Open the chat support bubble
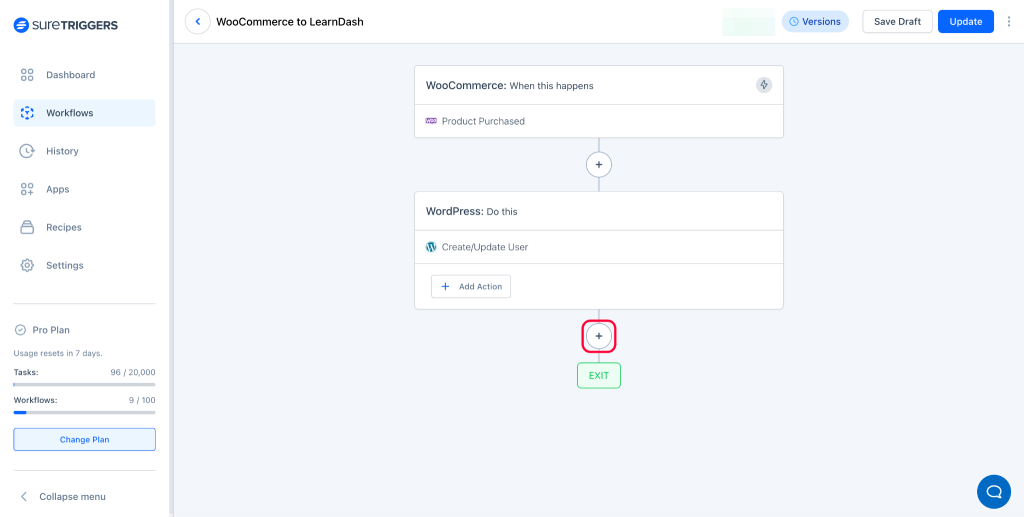This screenshot has width=1024, height=517. tap(994, 492)
